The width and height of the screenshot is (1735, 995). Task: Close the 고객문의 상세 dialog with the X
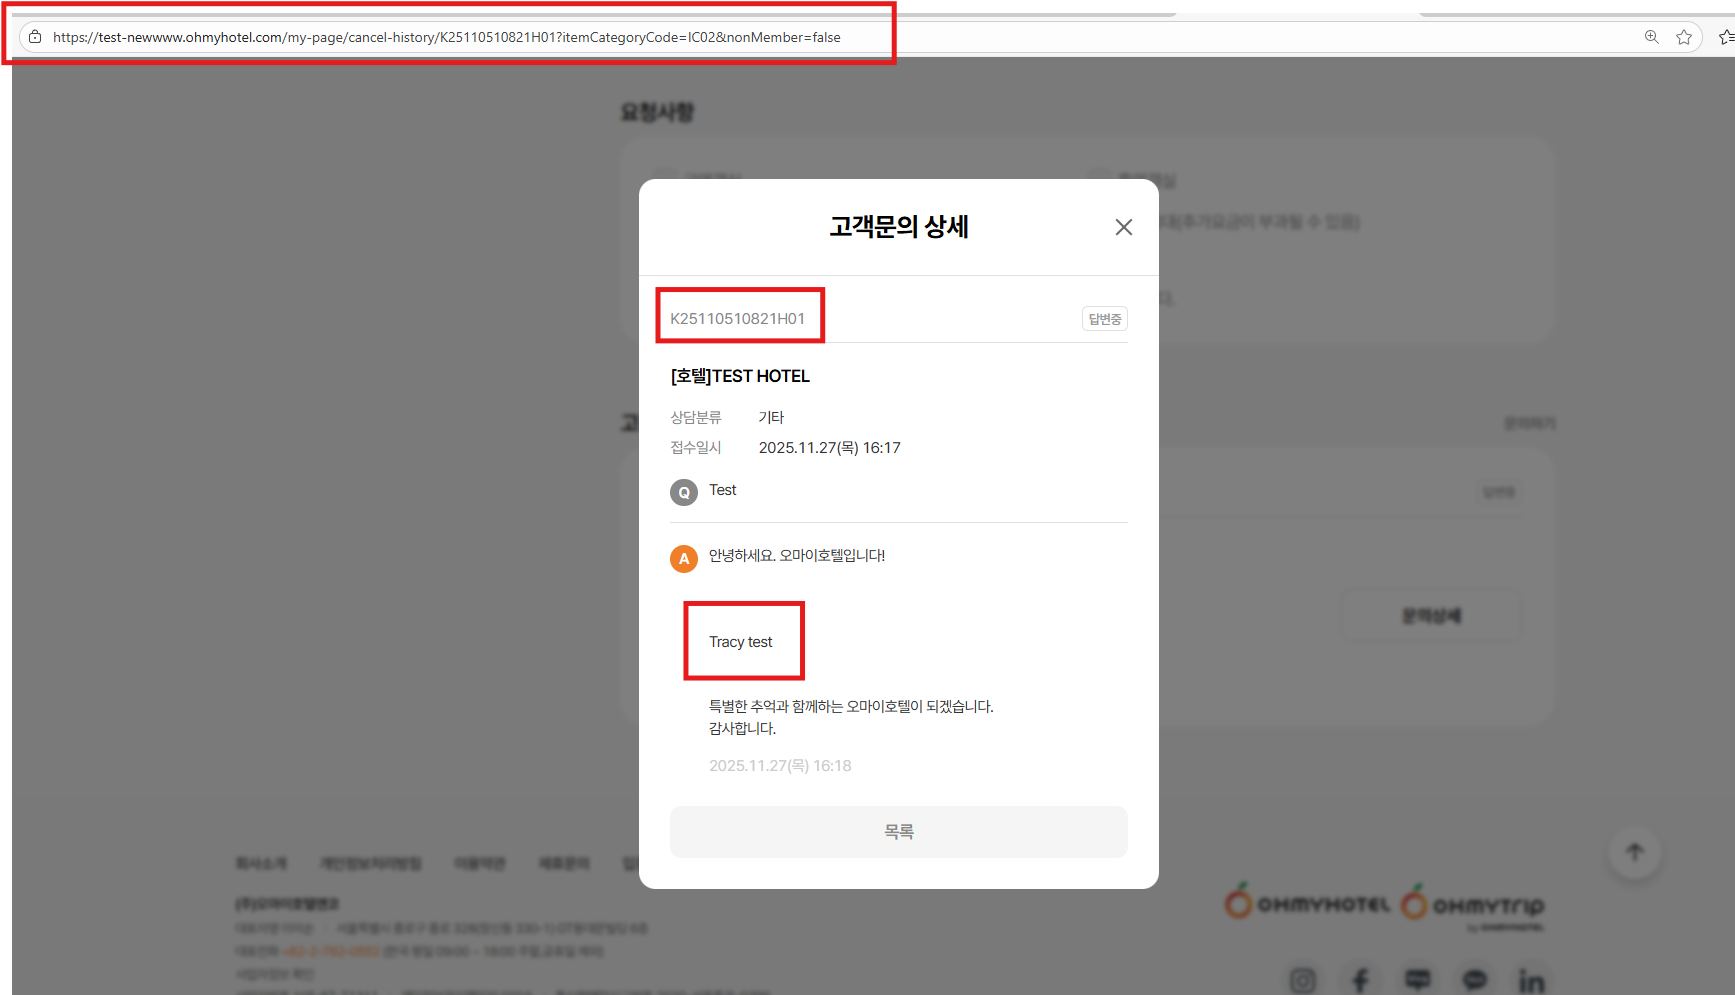point(1124,227)
